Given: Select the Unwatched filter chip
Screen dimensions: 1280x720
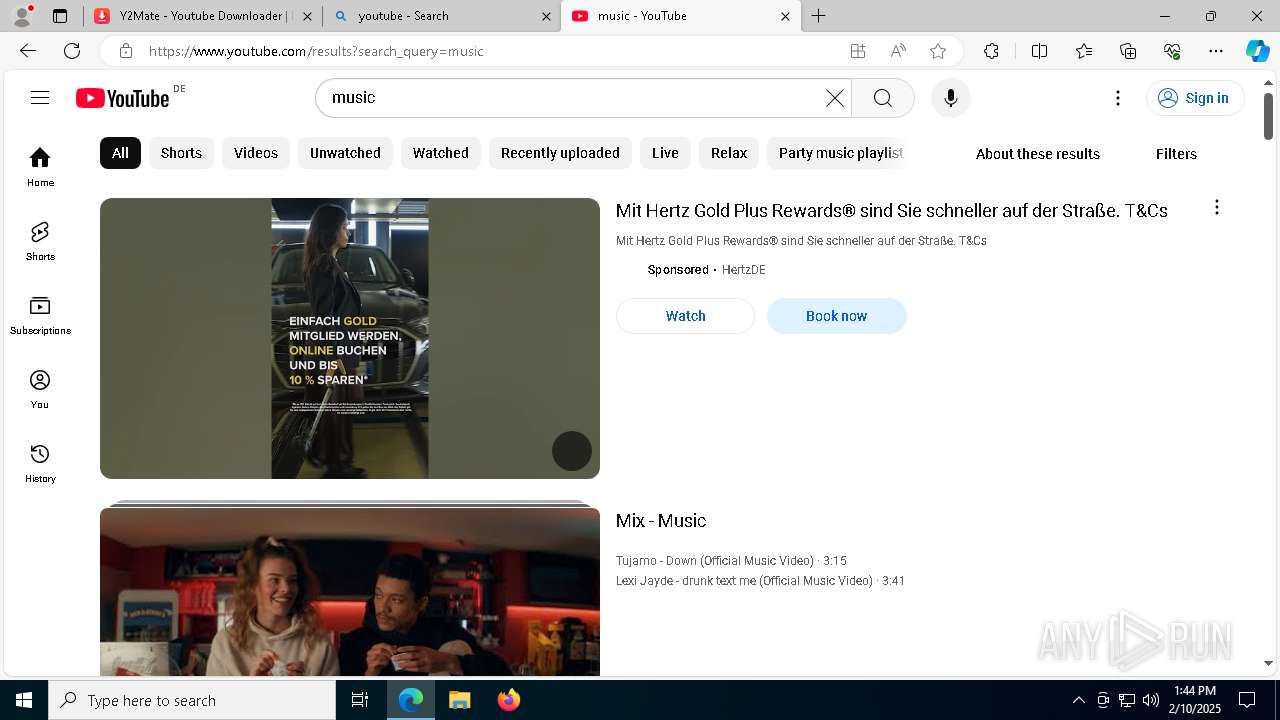Looking at the screenshot, I should [345, 153].
